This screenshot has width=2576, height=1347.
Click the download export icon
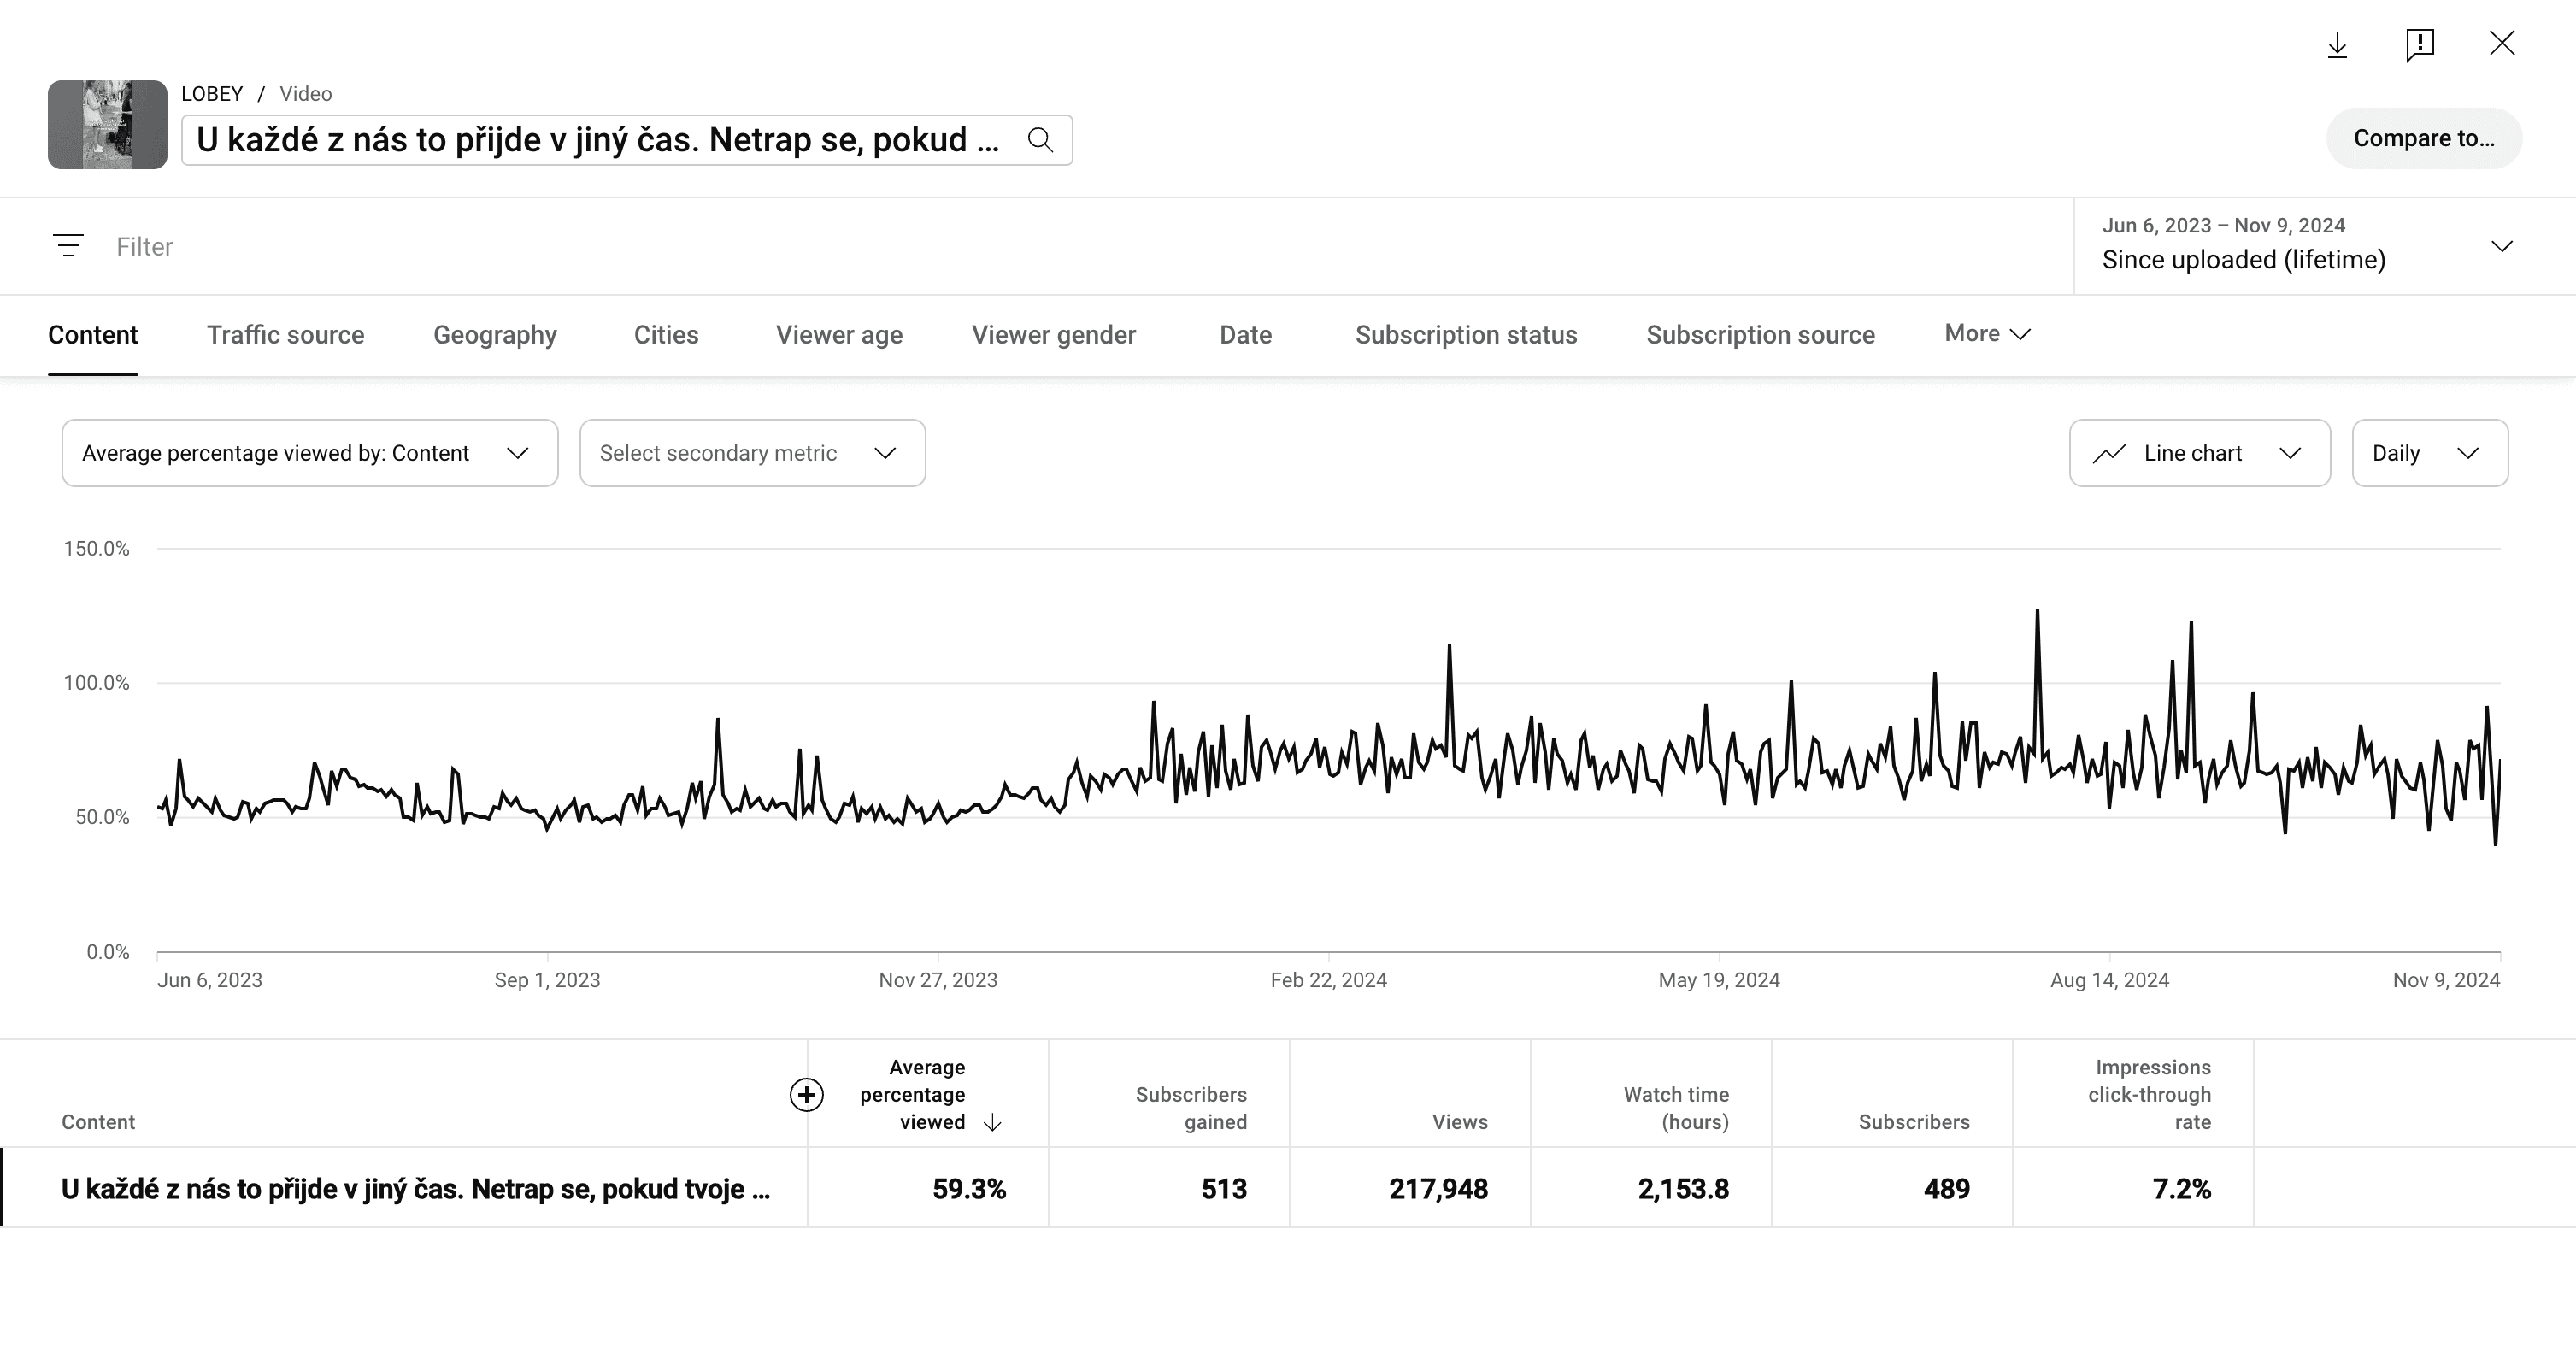click(2337, 45)
